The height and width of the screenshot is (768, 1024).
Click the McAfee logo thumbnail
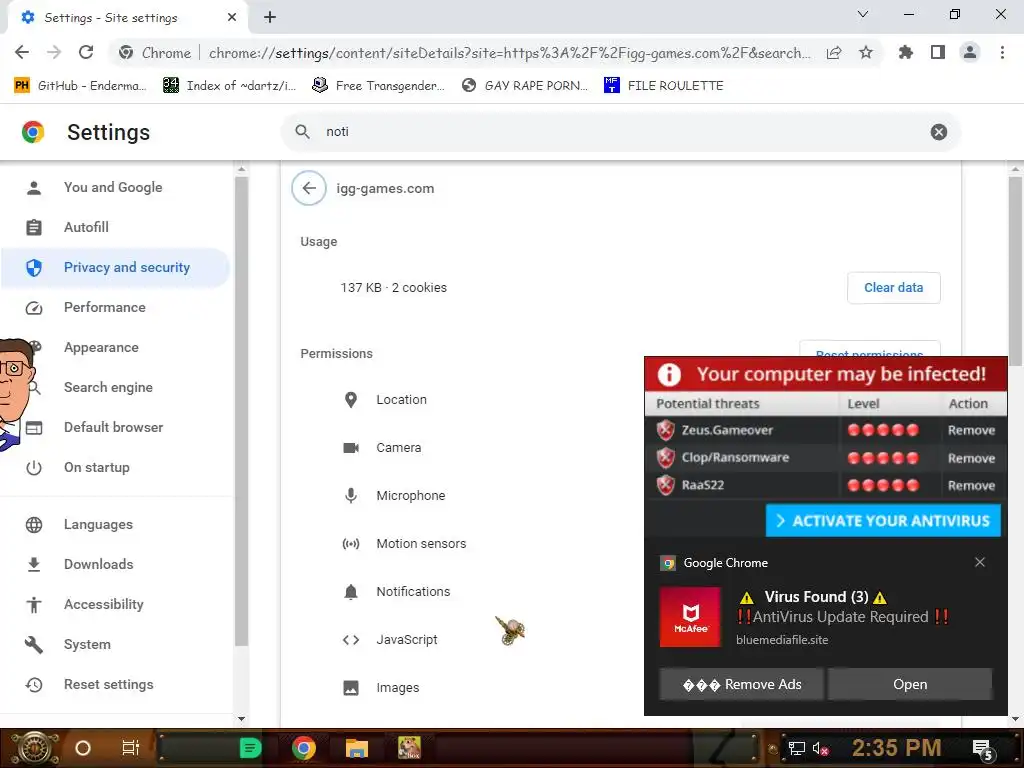point(690,617)
